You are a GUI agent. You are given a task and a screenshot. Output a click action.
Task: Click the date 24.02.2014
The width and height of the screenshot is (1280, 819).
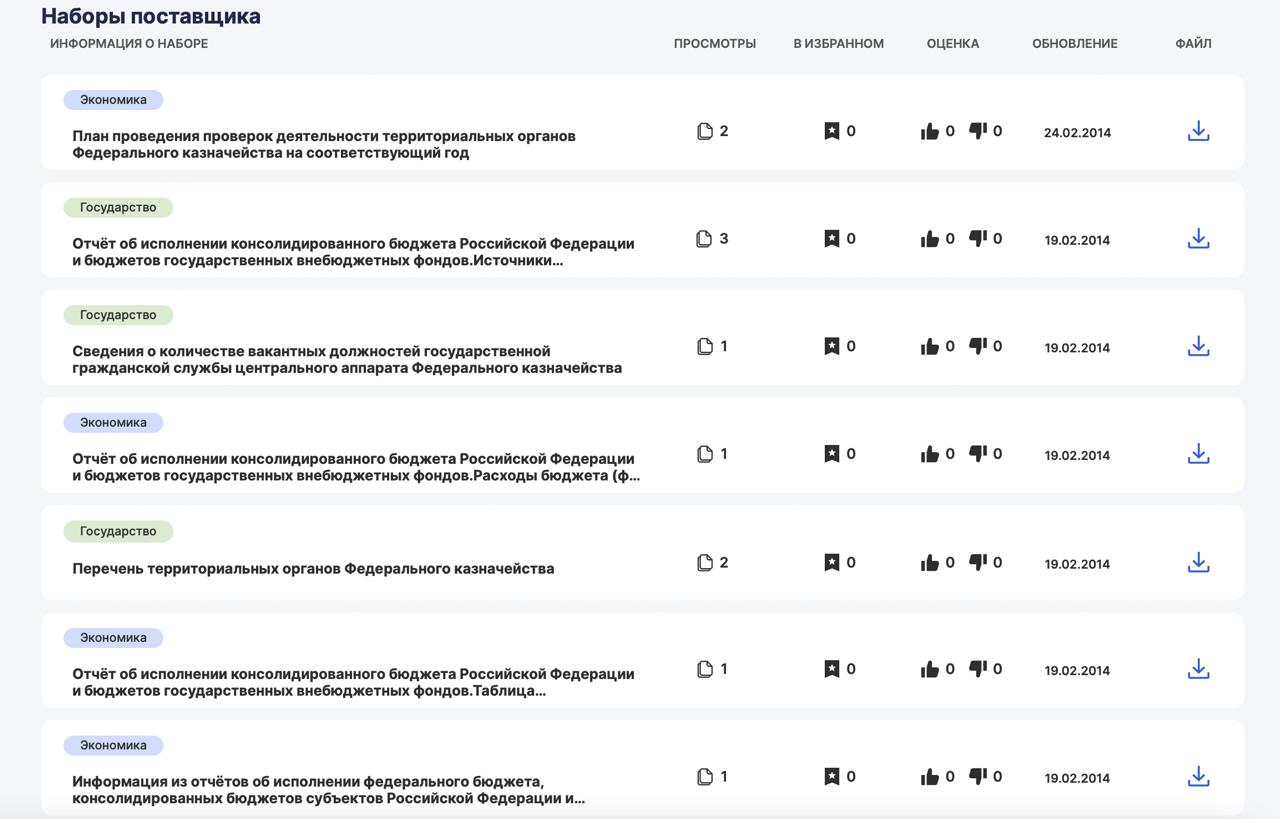tap(1077, 132)
